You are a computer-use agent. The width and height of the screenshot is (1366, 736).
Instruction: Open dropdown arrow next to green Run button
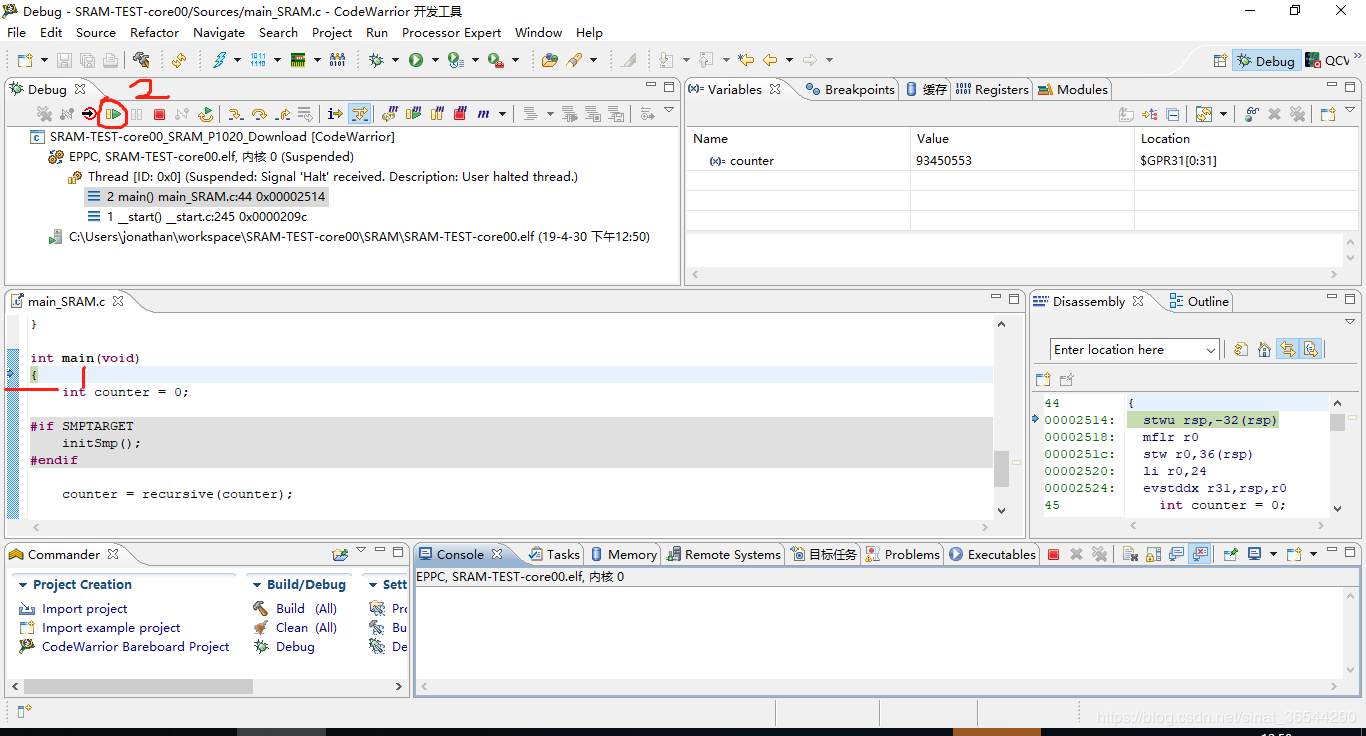coord(433,61)
